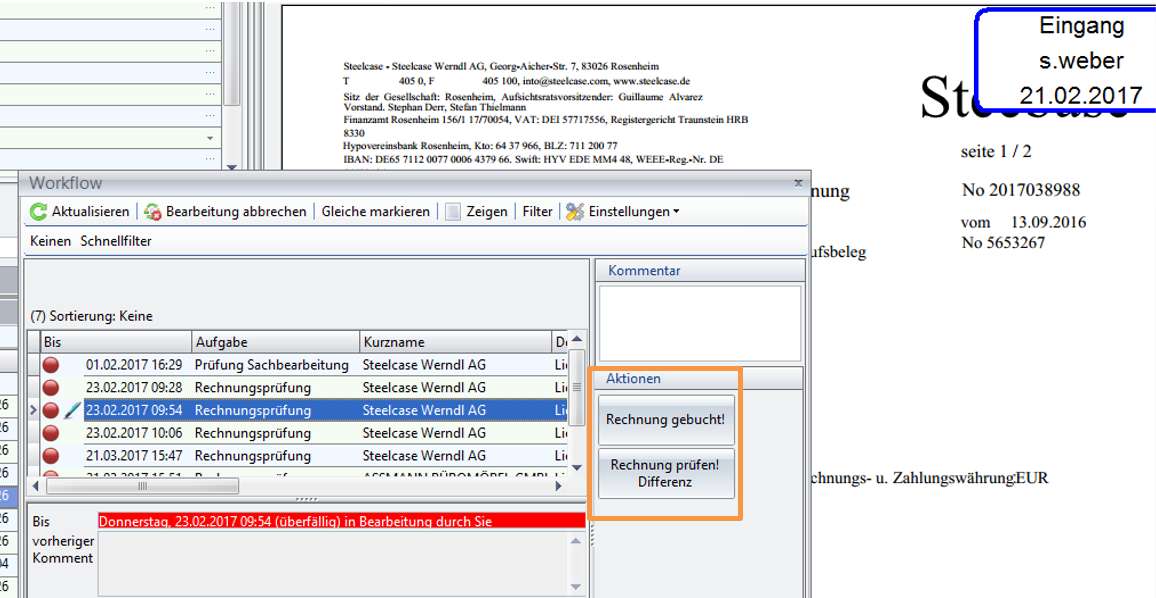1156x598 pixels.
Task: Click 'No 5653267' in the invoice document
Action: click(1003, 243)
